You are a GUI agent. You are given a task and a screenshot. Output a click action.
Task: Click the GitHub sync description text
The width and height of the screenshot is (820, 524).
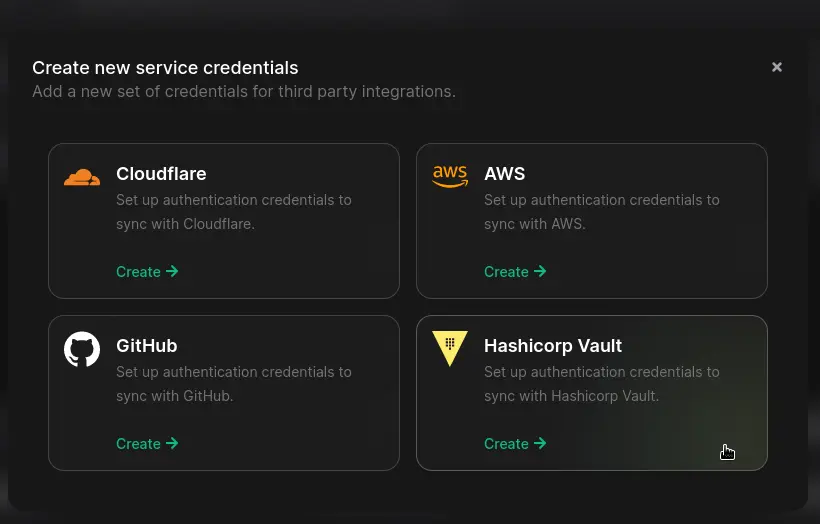point(233,384)
